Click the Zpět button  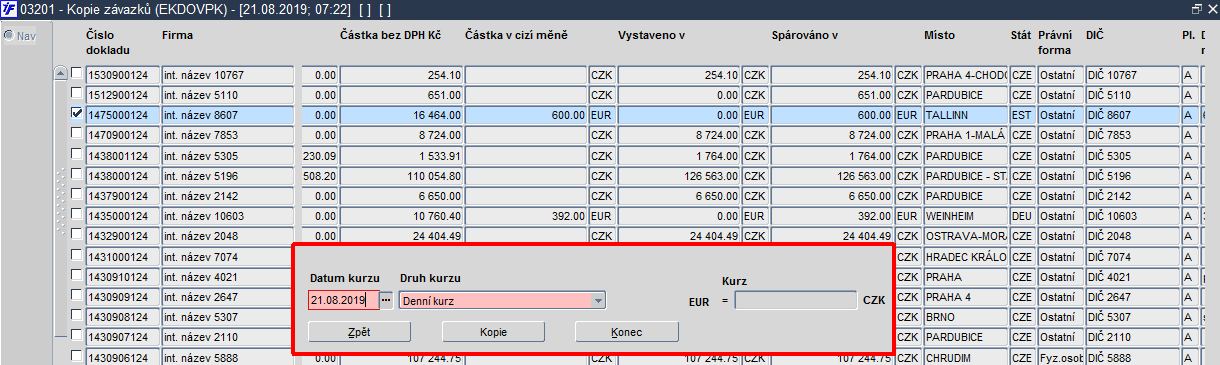point(359,332)
